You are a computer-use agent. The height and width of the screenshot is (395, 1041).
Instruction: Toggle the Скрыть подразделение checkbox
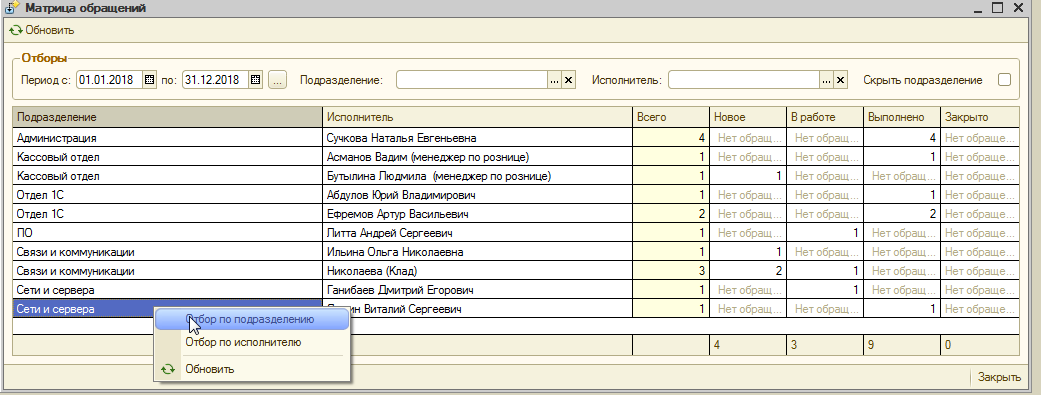(x=1004, y=80)
